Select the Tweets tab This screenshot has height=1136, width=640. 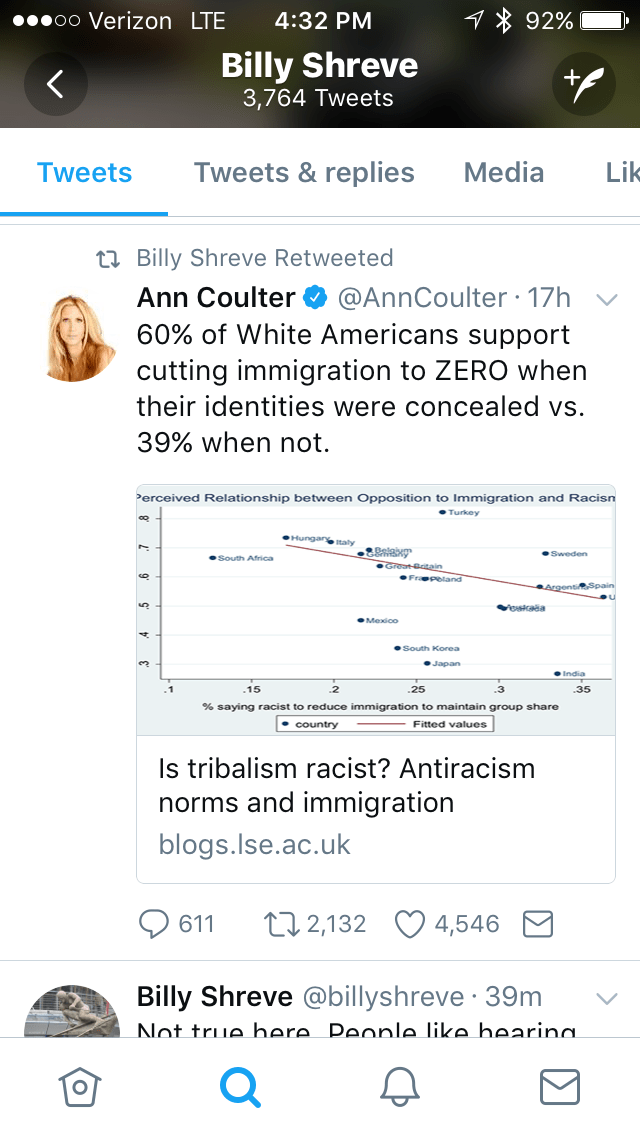[85, 172]
